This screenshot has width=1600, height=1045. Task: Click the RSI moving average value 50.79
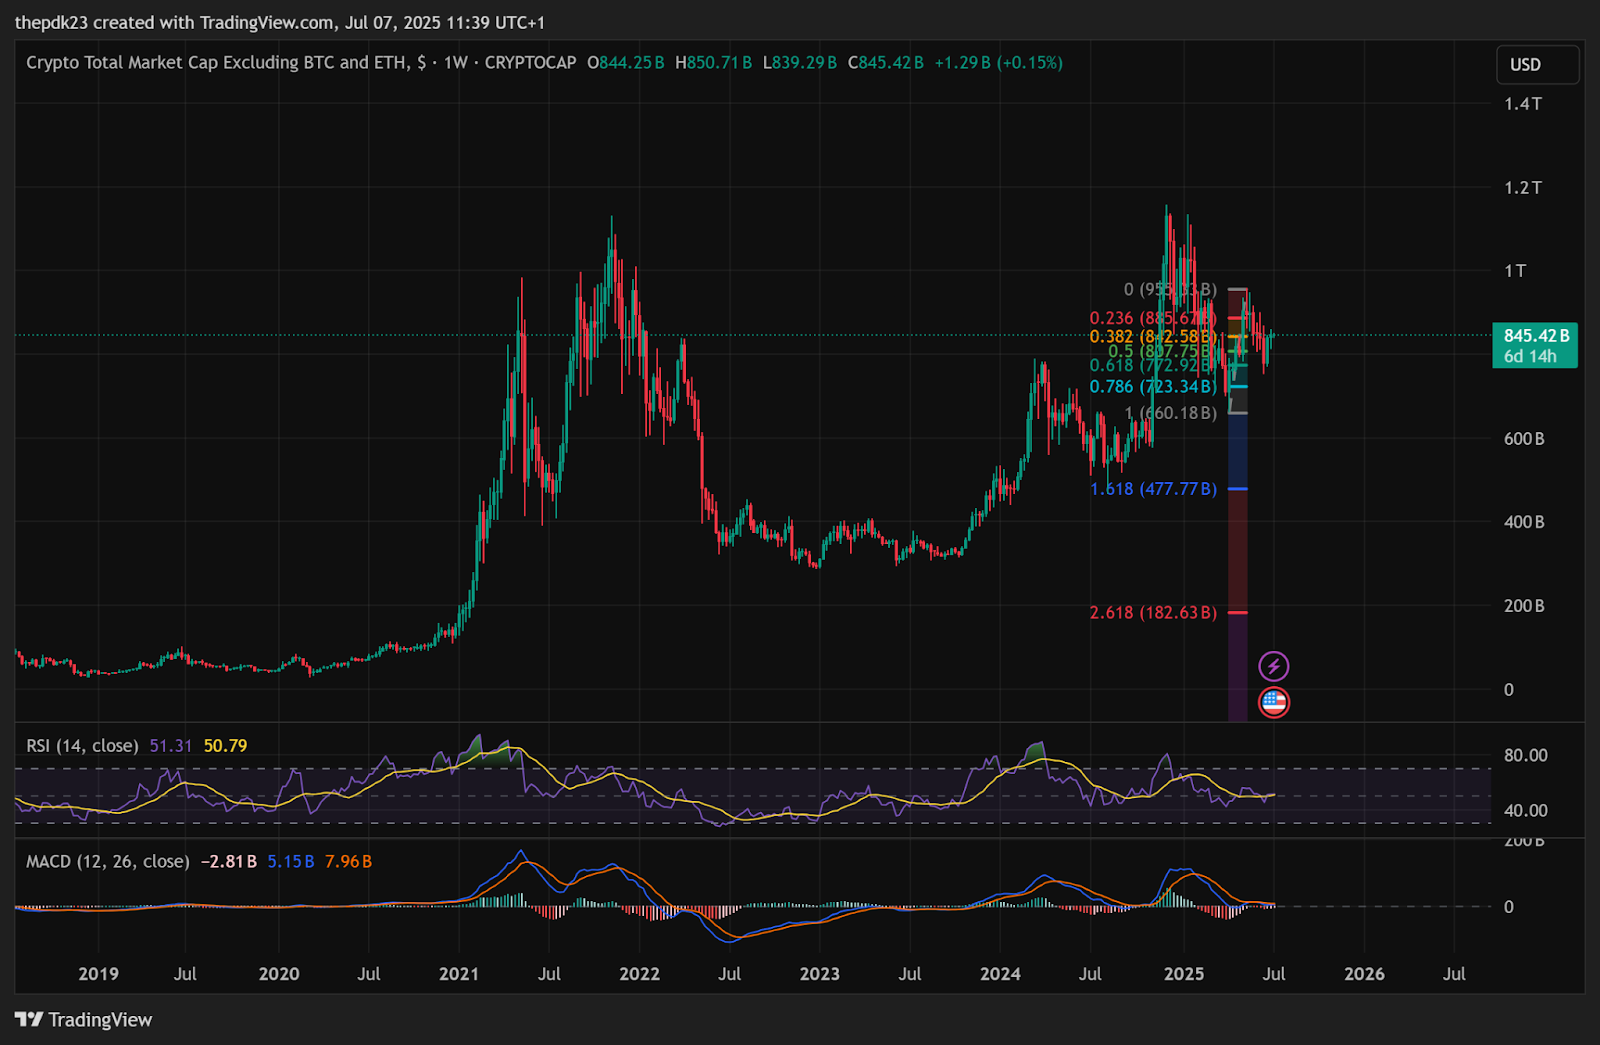225,746
